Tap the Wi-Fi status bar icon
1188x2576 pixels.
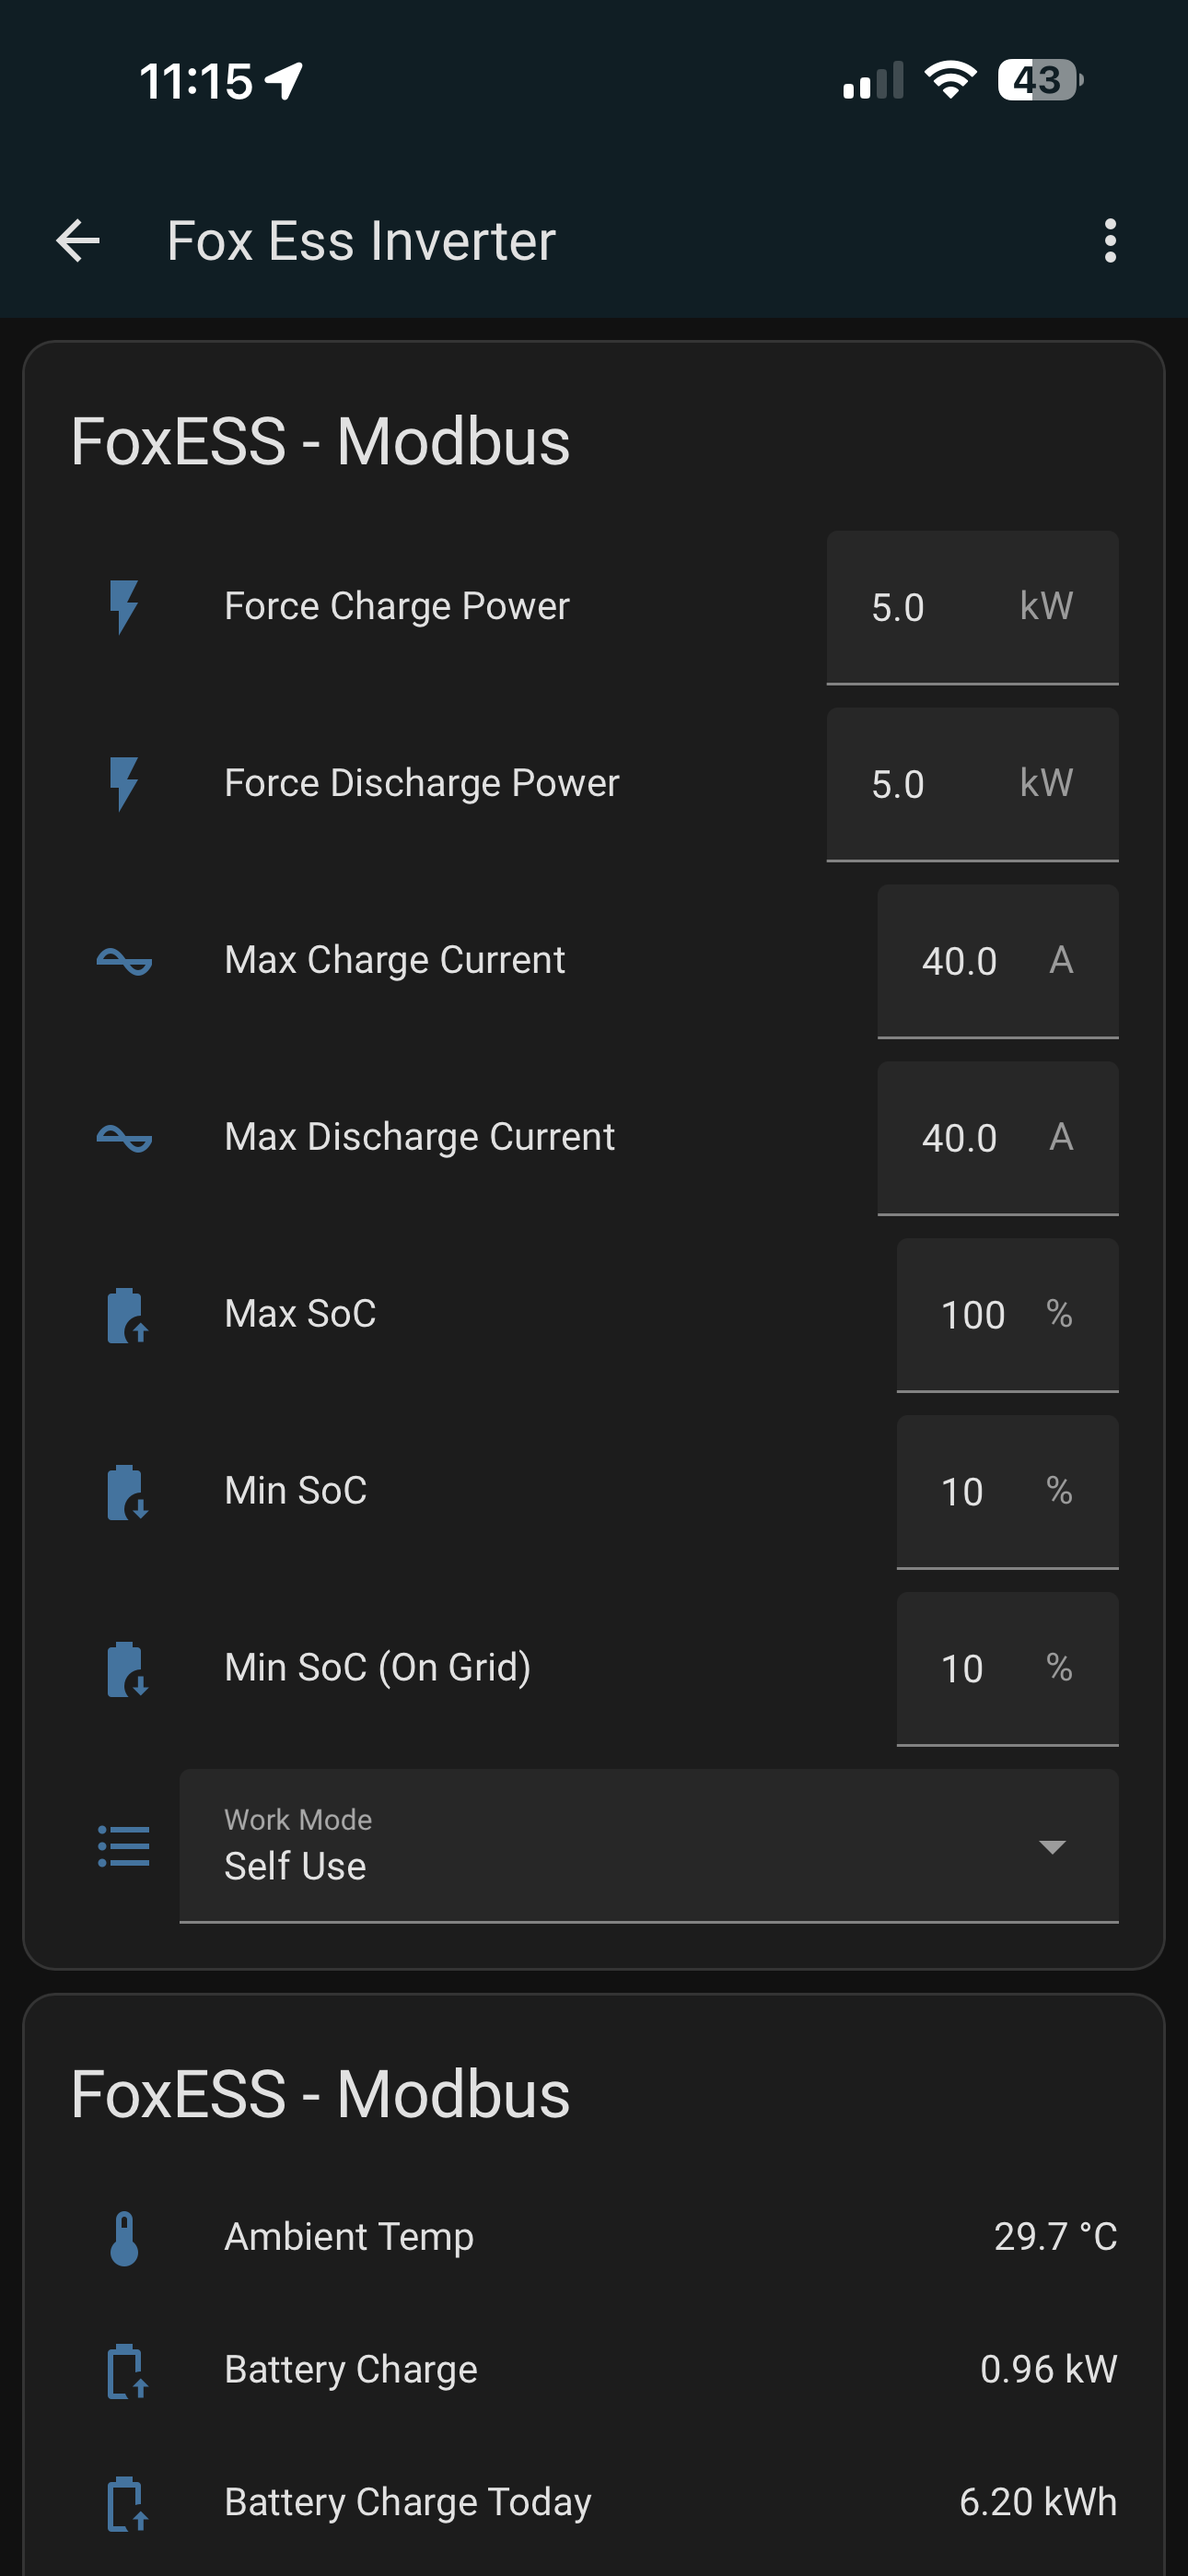950,80
